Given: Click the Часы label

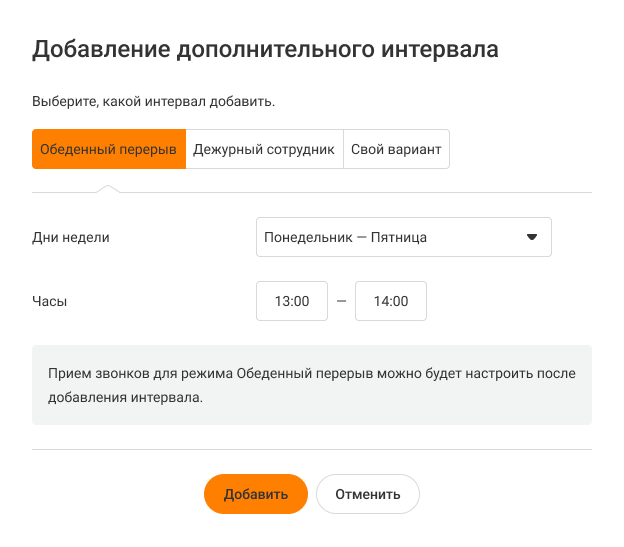Looking at the screenshot, I should tap(50, 300).
